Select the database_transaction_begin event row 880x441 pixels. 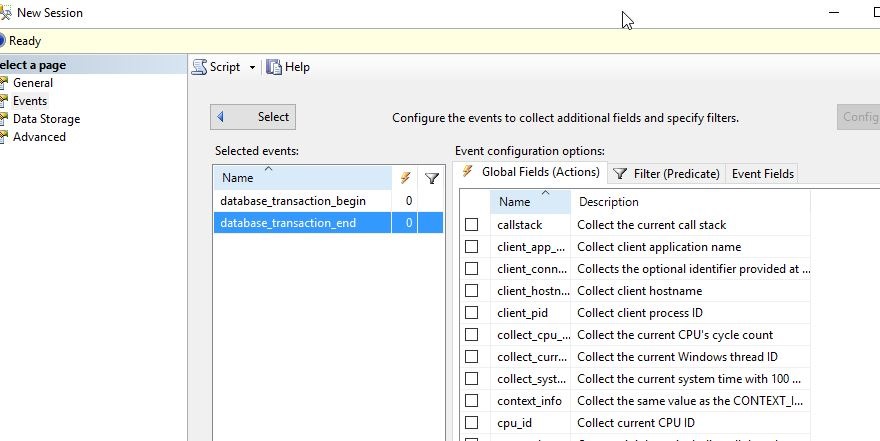(x=293, y=201)
